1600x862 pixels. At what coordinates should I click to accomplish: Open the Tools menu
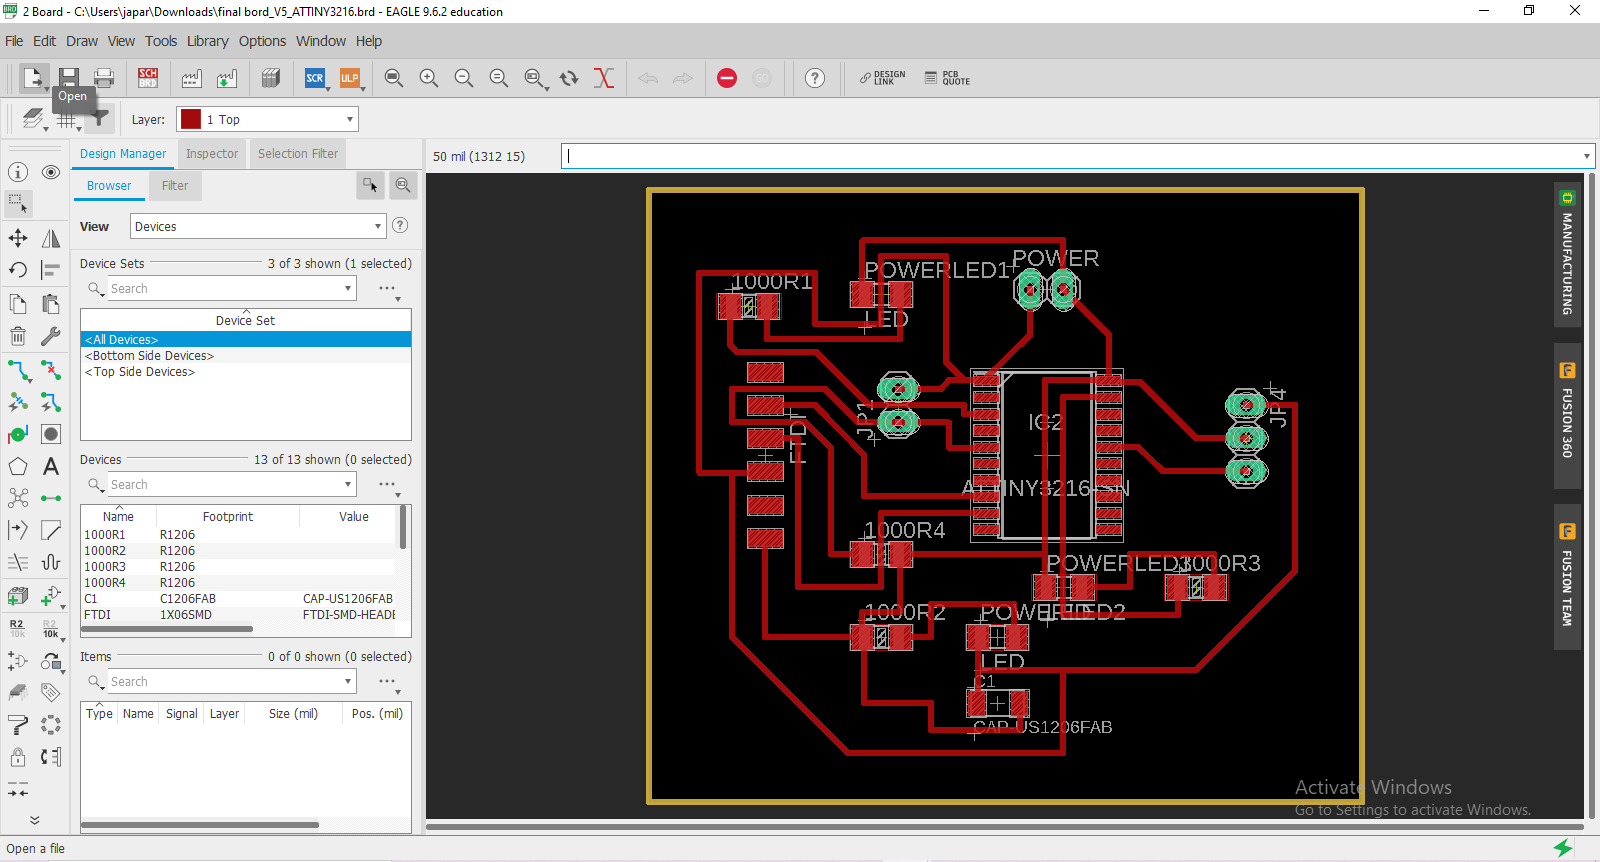[161, 41]
